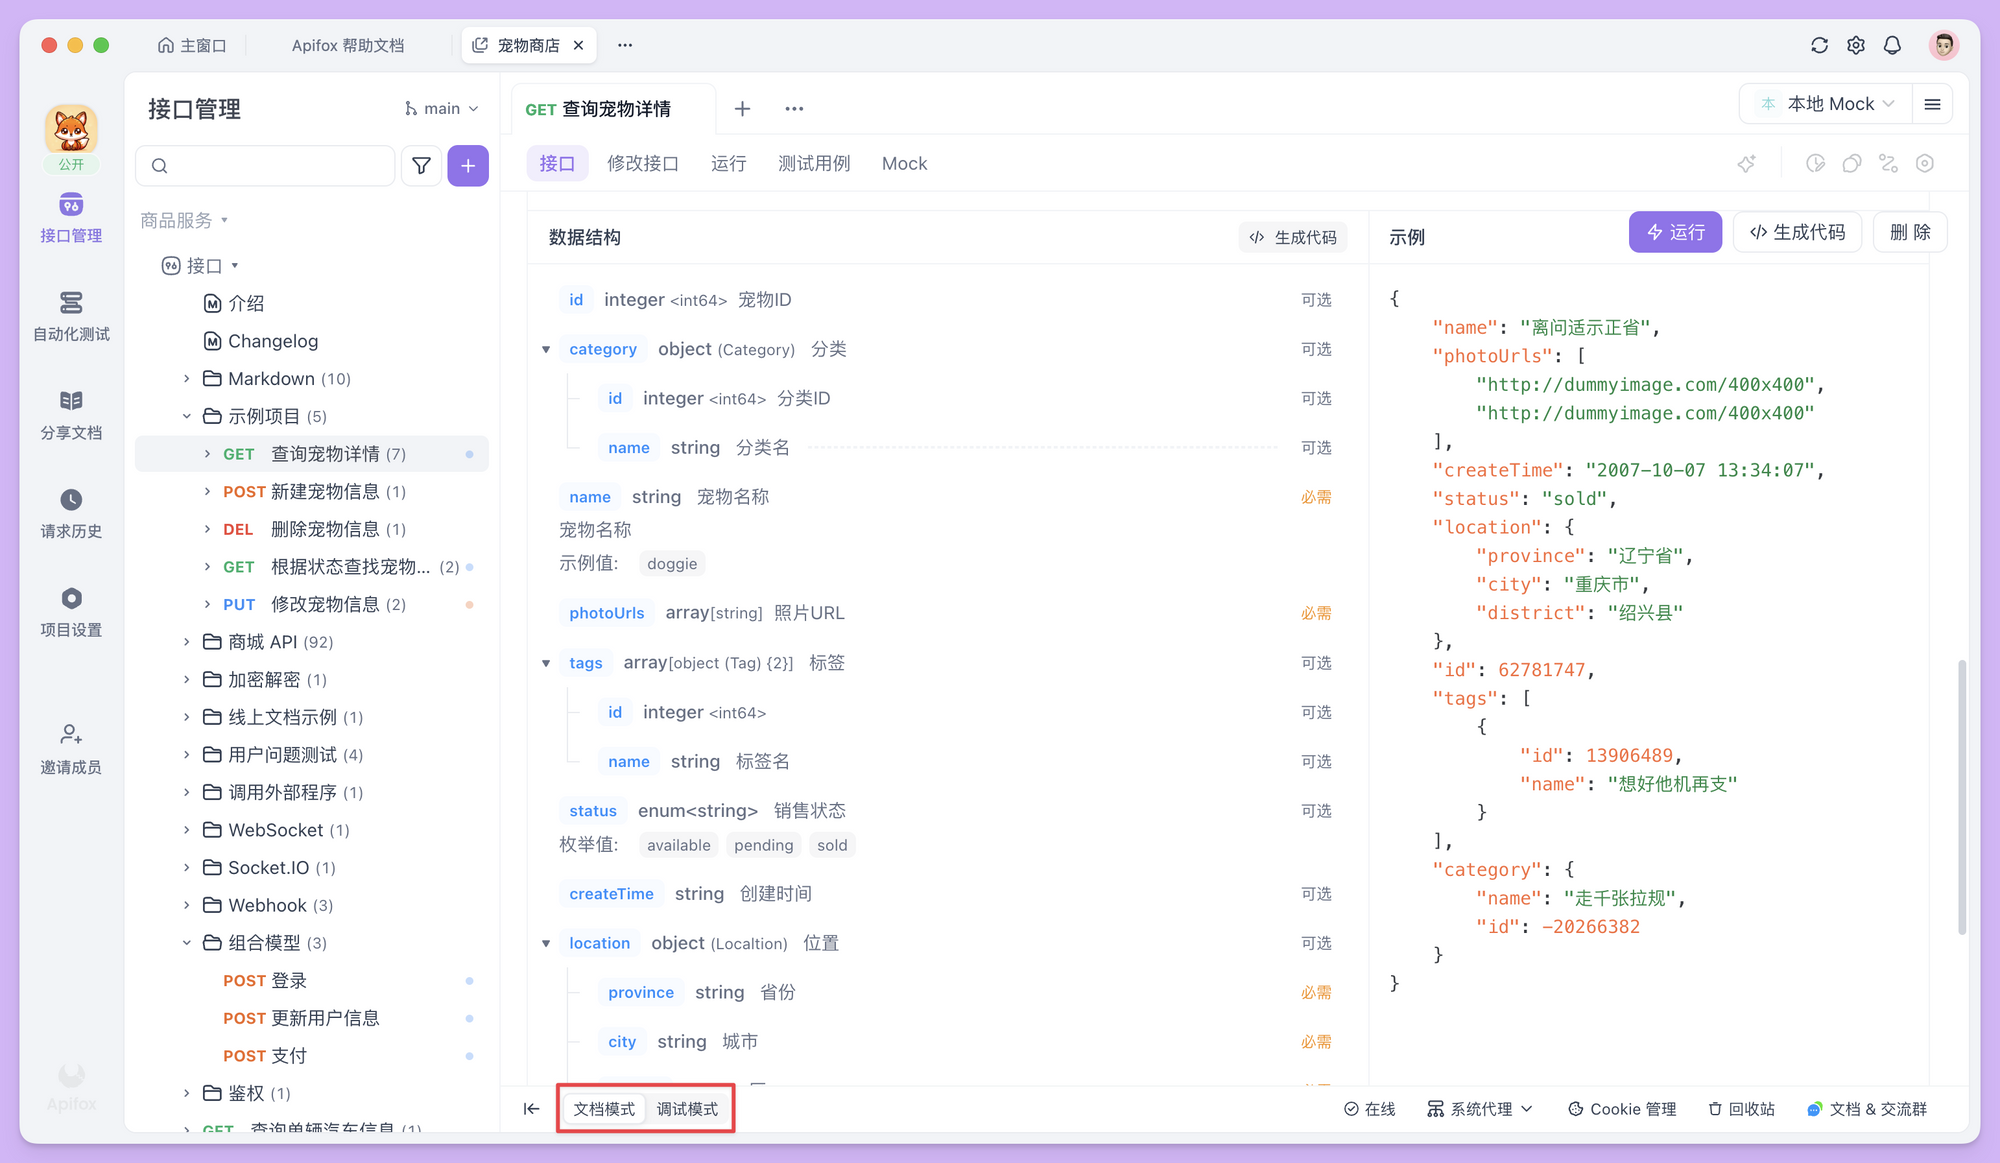Click the purple plus add button
Screen dimensions: 2000x1163
click(x=468, y=166)
